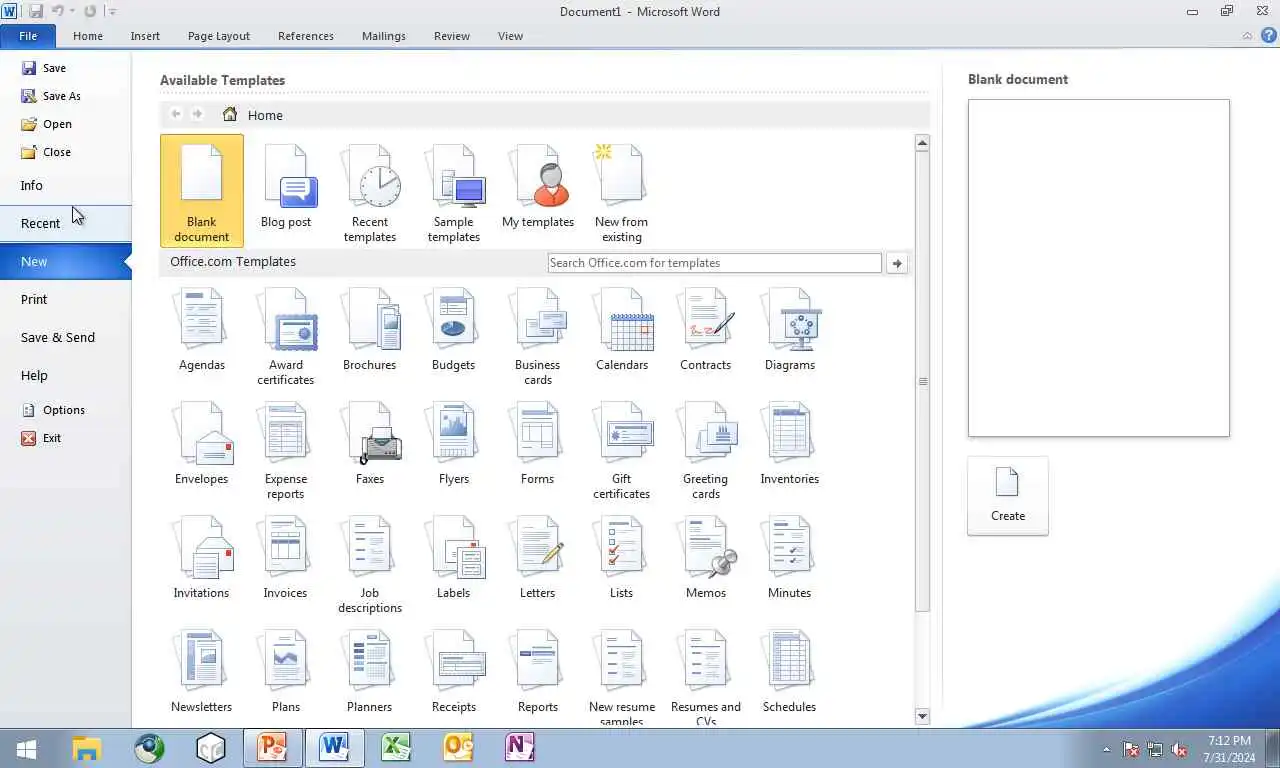Image resolution: width=1280 pixels, height=768 pixels.
Task: Open the Planners template category
Action: [x=370, y=672]
